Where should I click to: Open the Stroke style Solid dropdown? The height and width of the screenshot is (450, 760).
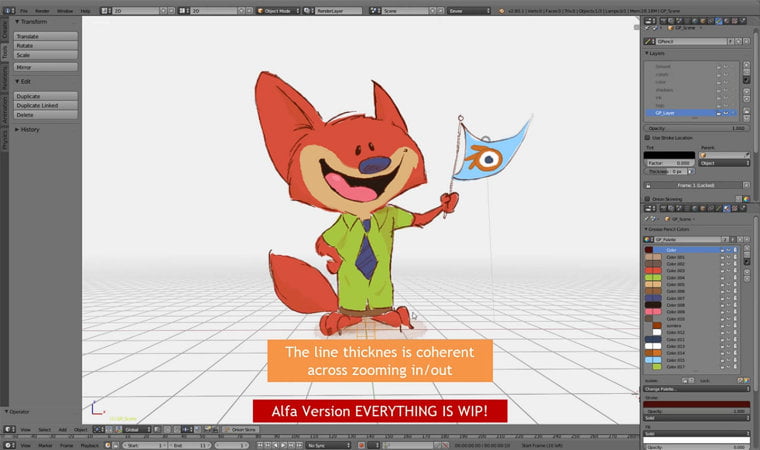(x=697, y=418)
